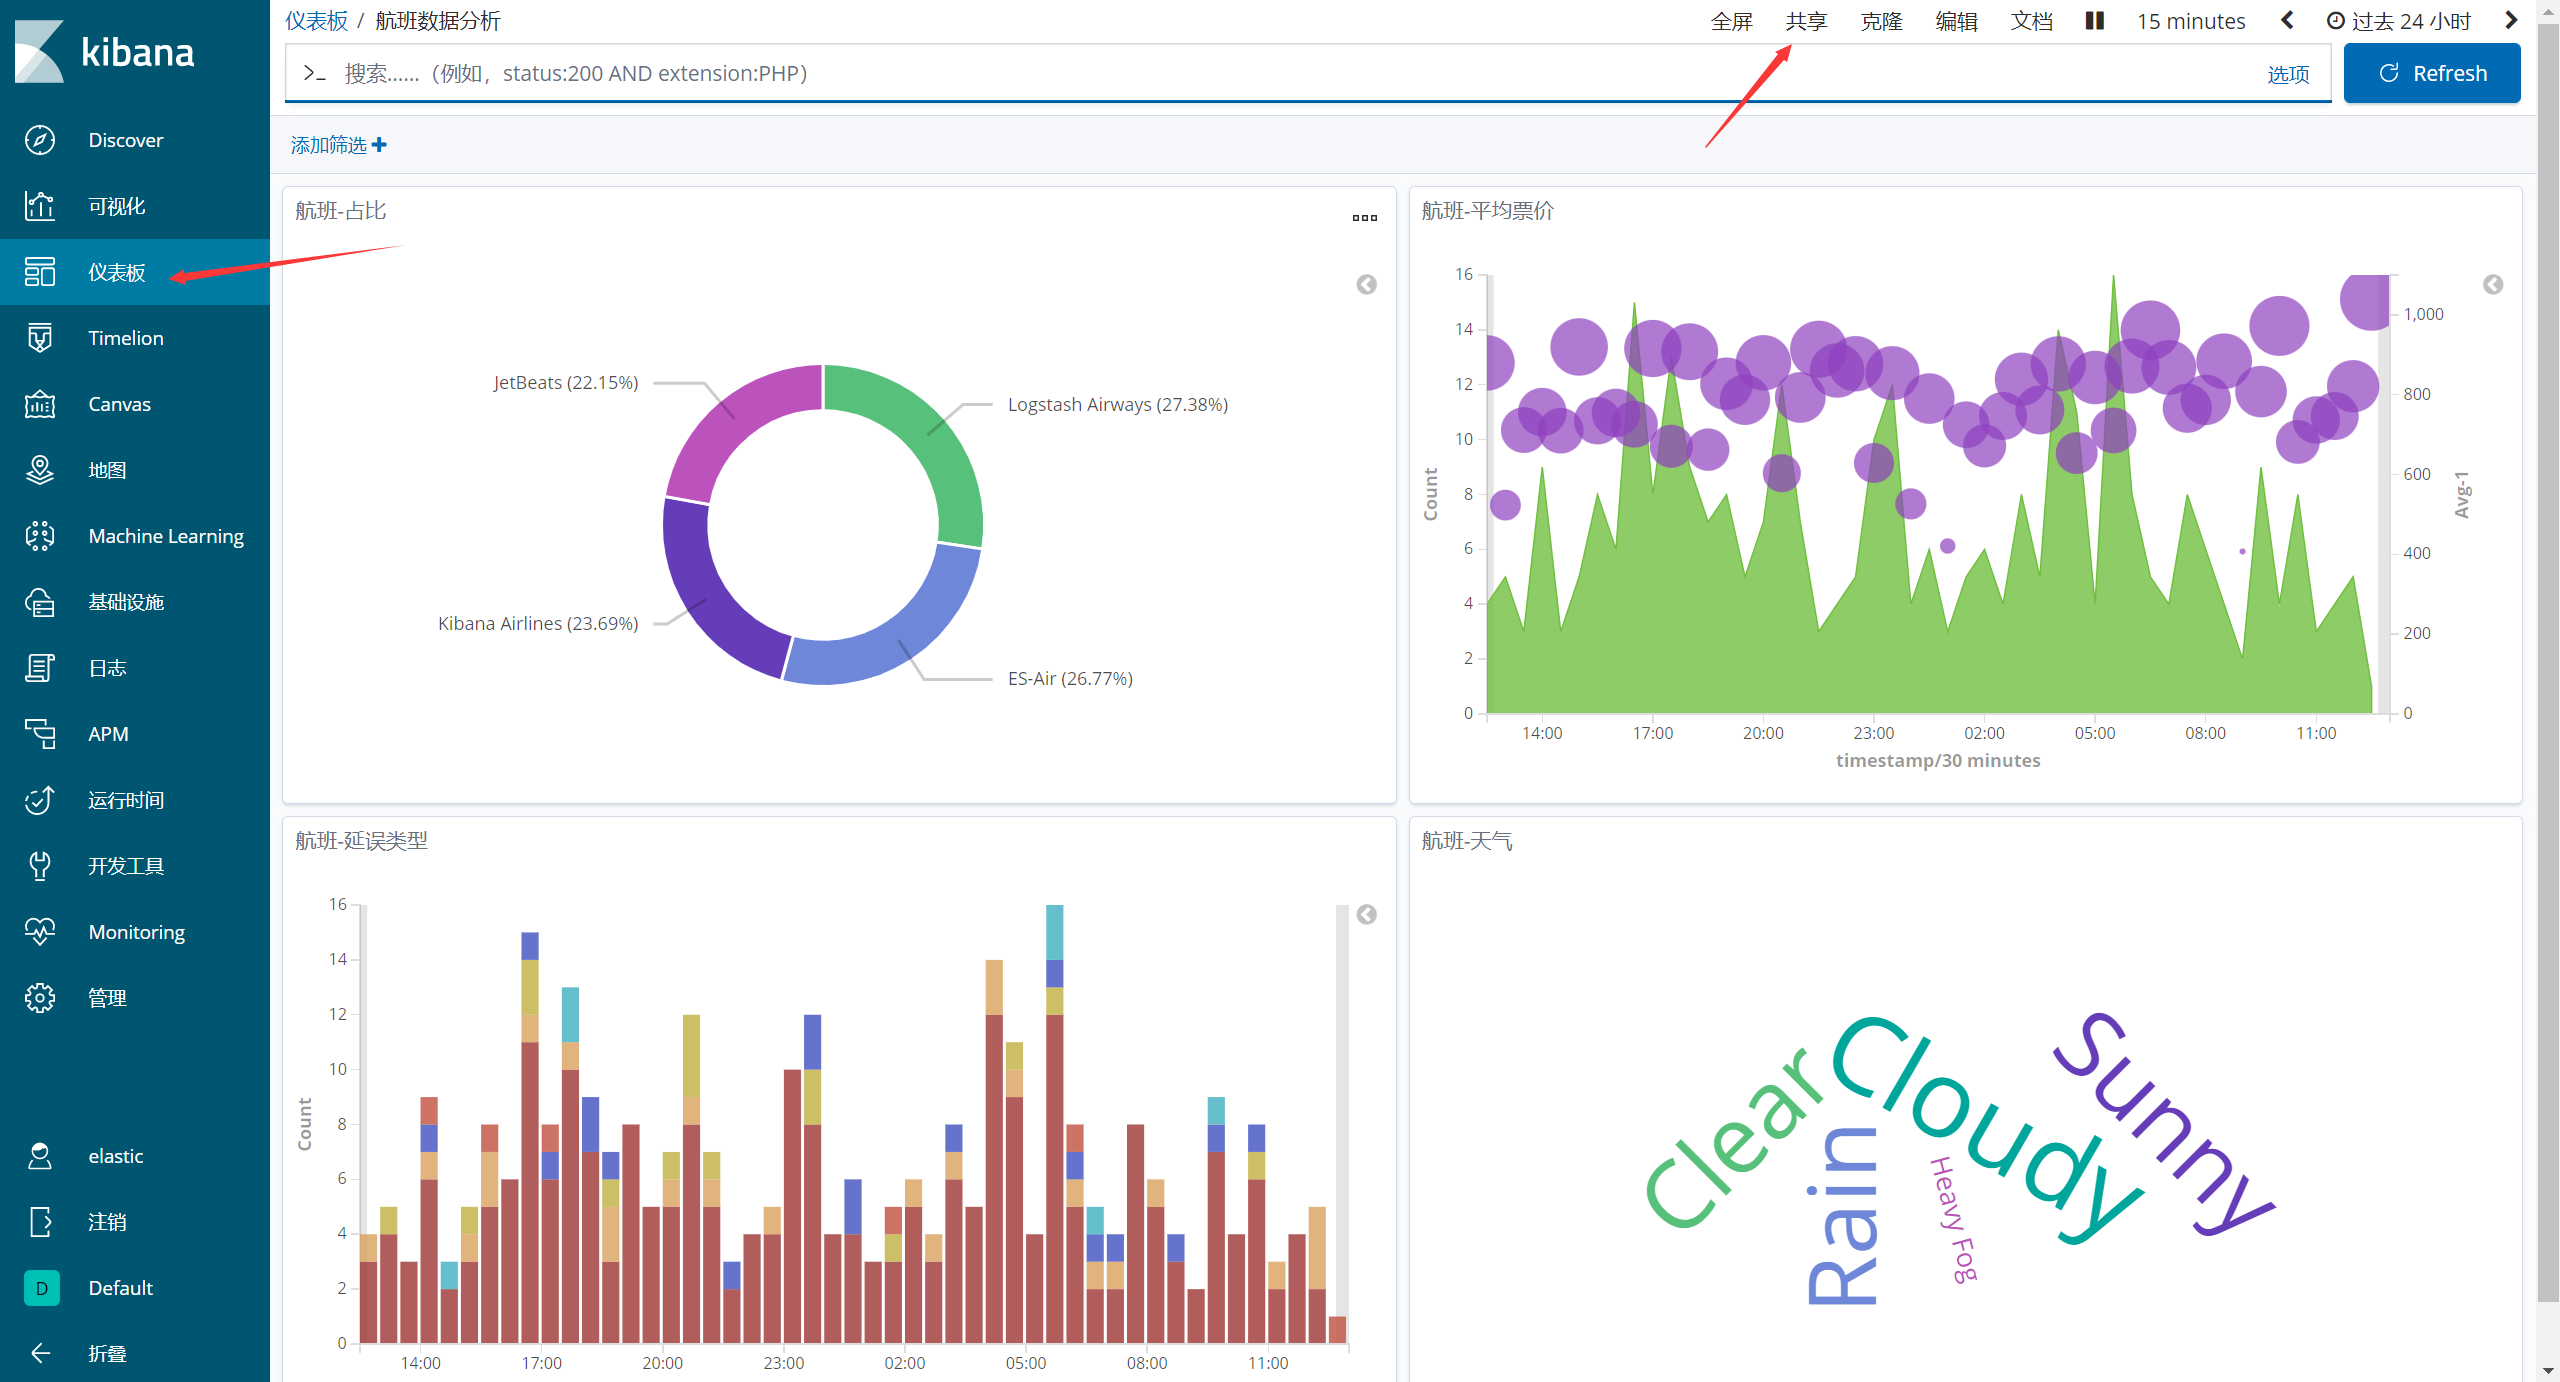Image resolution: width=2560 pixels, height=1382 pixels.
Task: Pause auto-refresh with the pause button
Action: pyautogui.click(x=2095, y=21)
